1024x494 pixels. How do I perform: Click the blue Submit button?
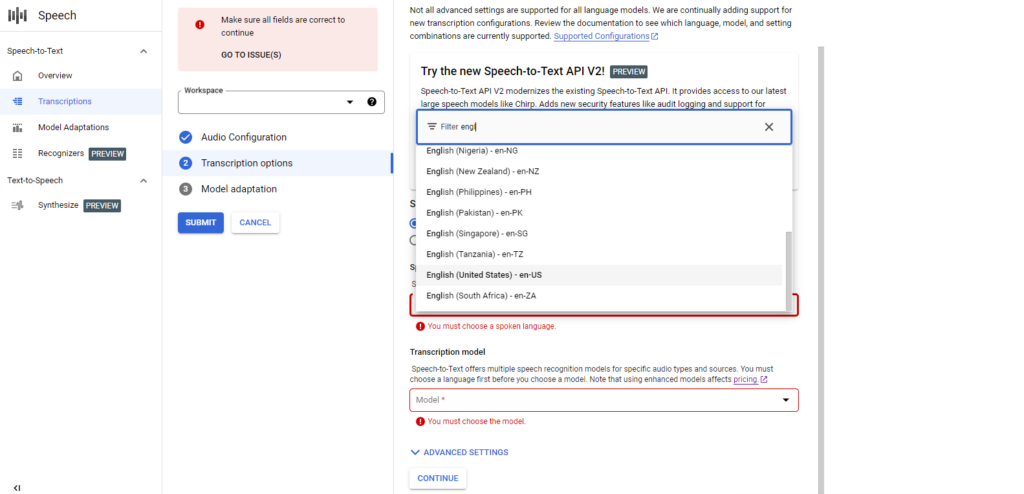(200, 223)
